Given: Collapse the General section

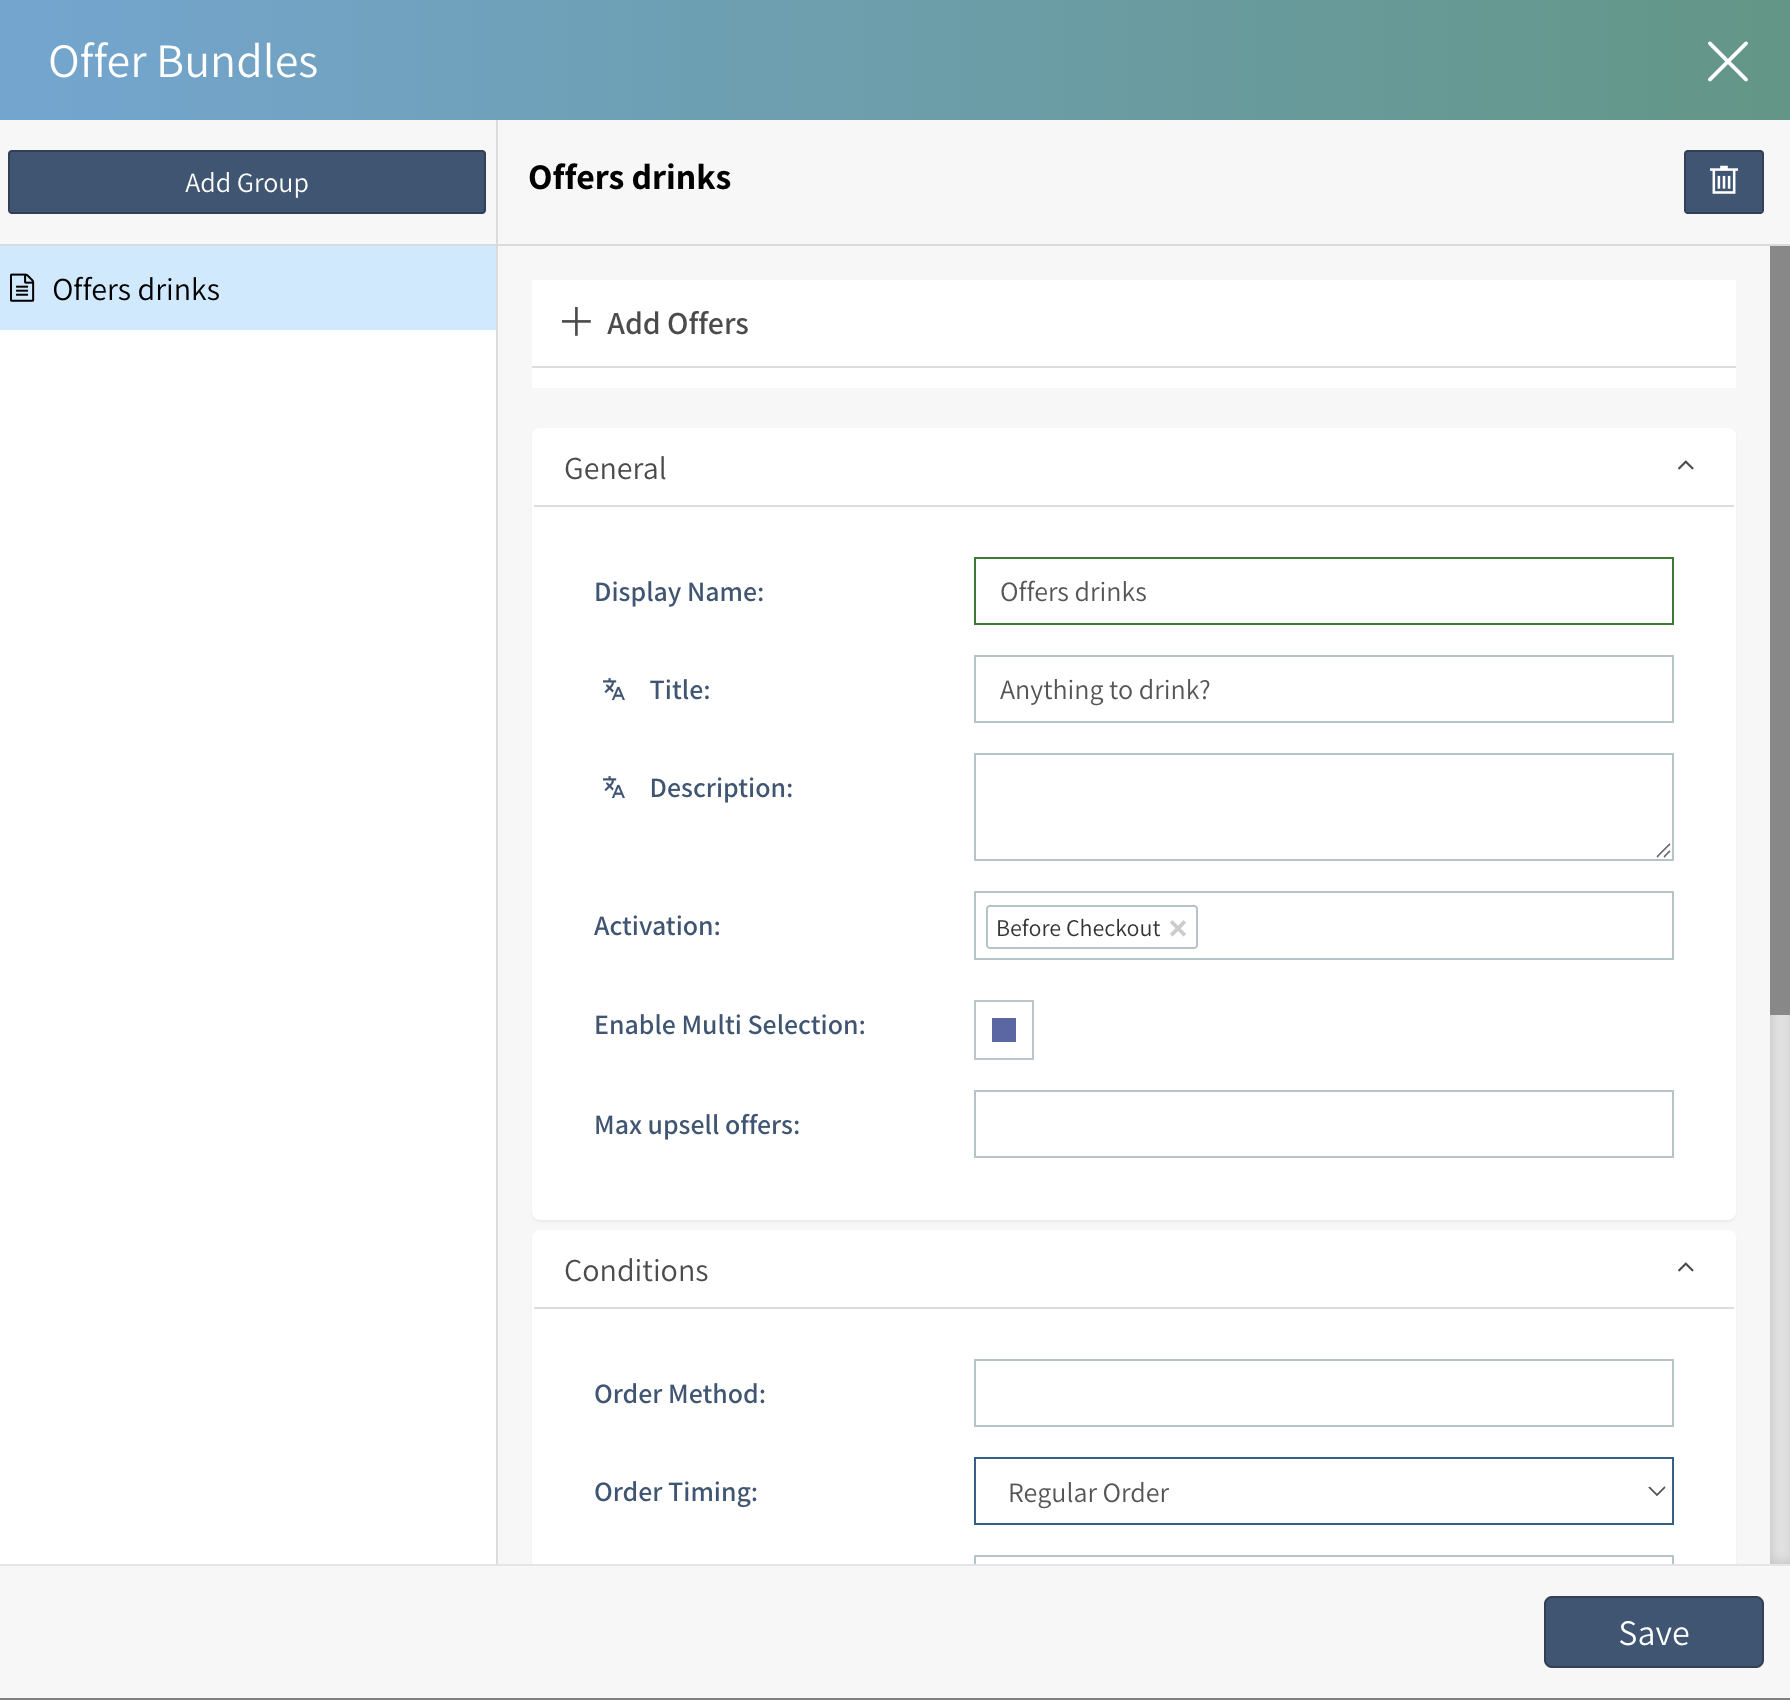Looking at the screenshot, I should click(x=1685, y=466).
